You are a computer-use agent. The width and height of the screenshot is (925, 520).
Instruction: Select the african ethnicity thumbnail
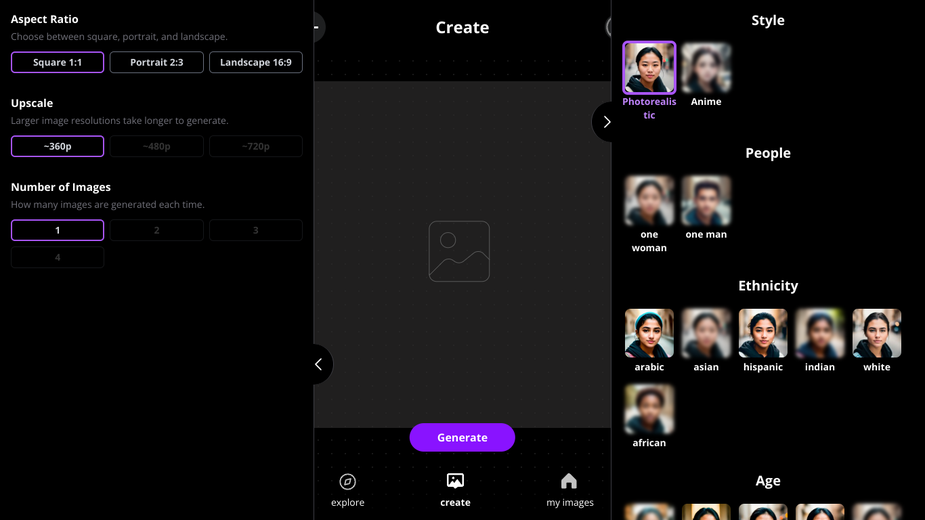(649, 409)
